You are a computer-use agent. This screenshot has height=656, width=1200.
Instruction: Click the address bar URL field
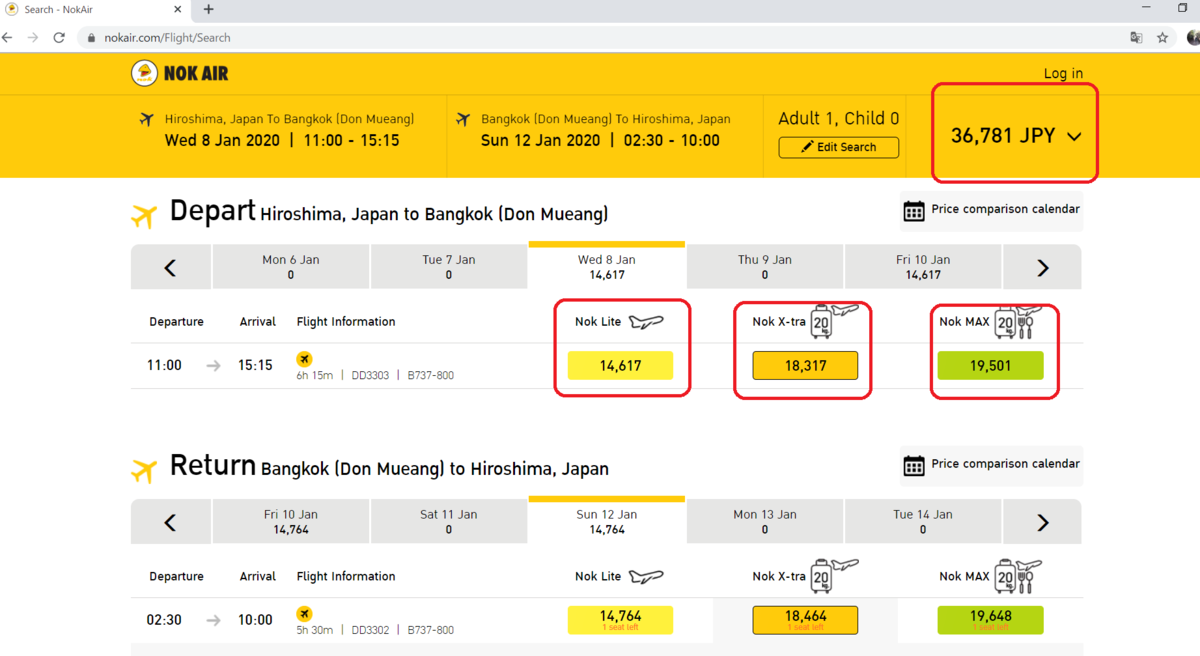(600, 38)
